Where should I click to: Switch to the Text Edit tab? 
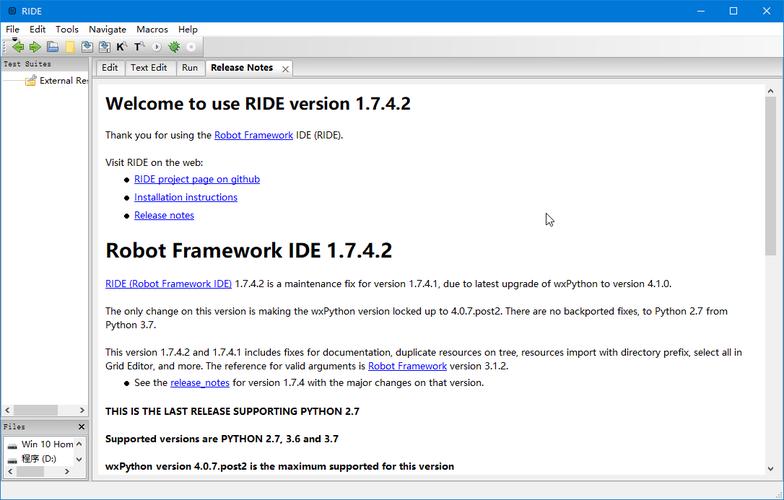pyautogui.click(x=149, y=68)
